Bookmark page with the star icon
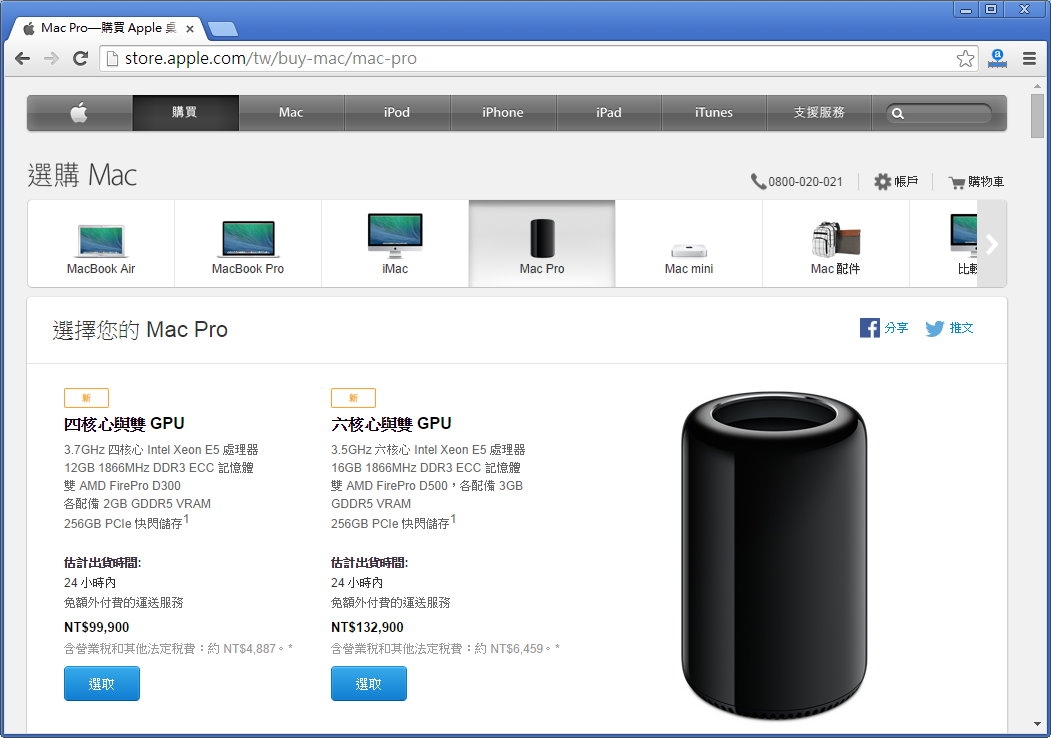The width and height of the screenshot is (1051, 738). point(965,58)
